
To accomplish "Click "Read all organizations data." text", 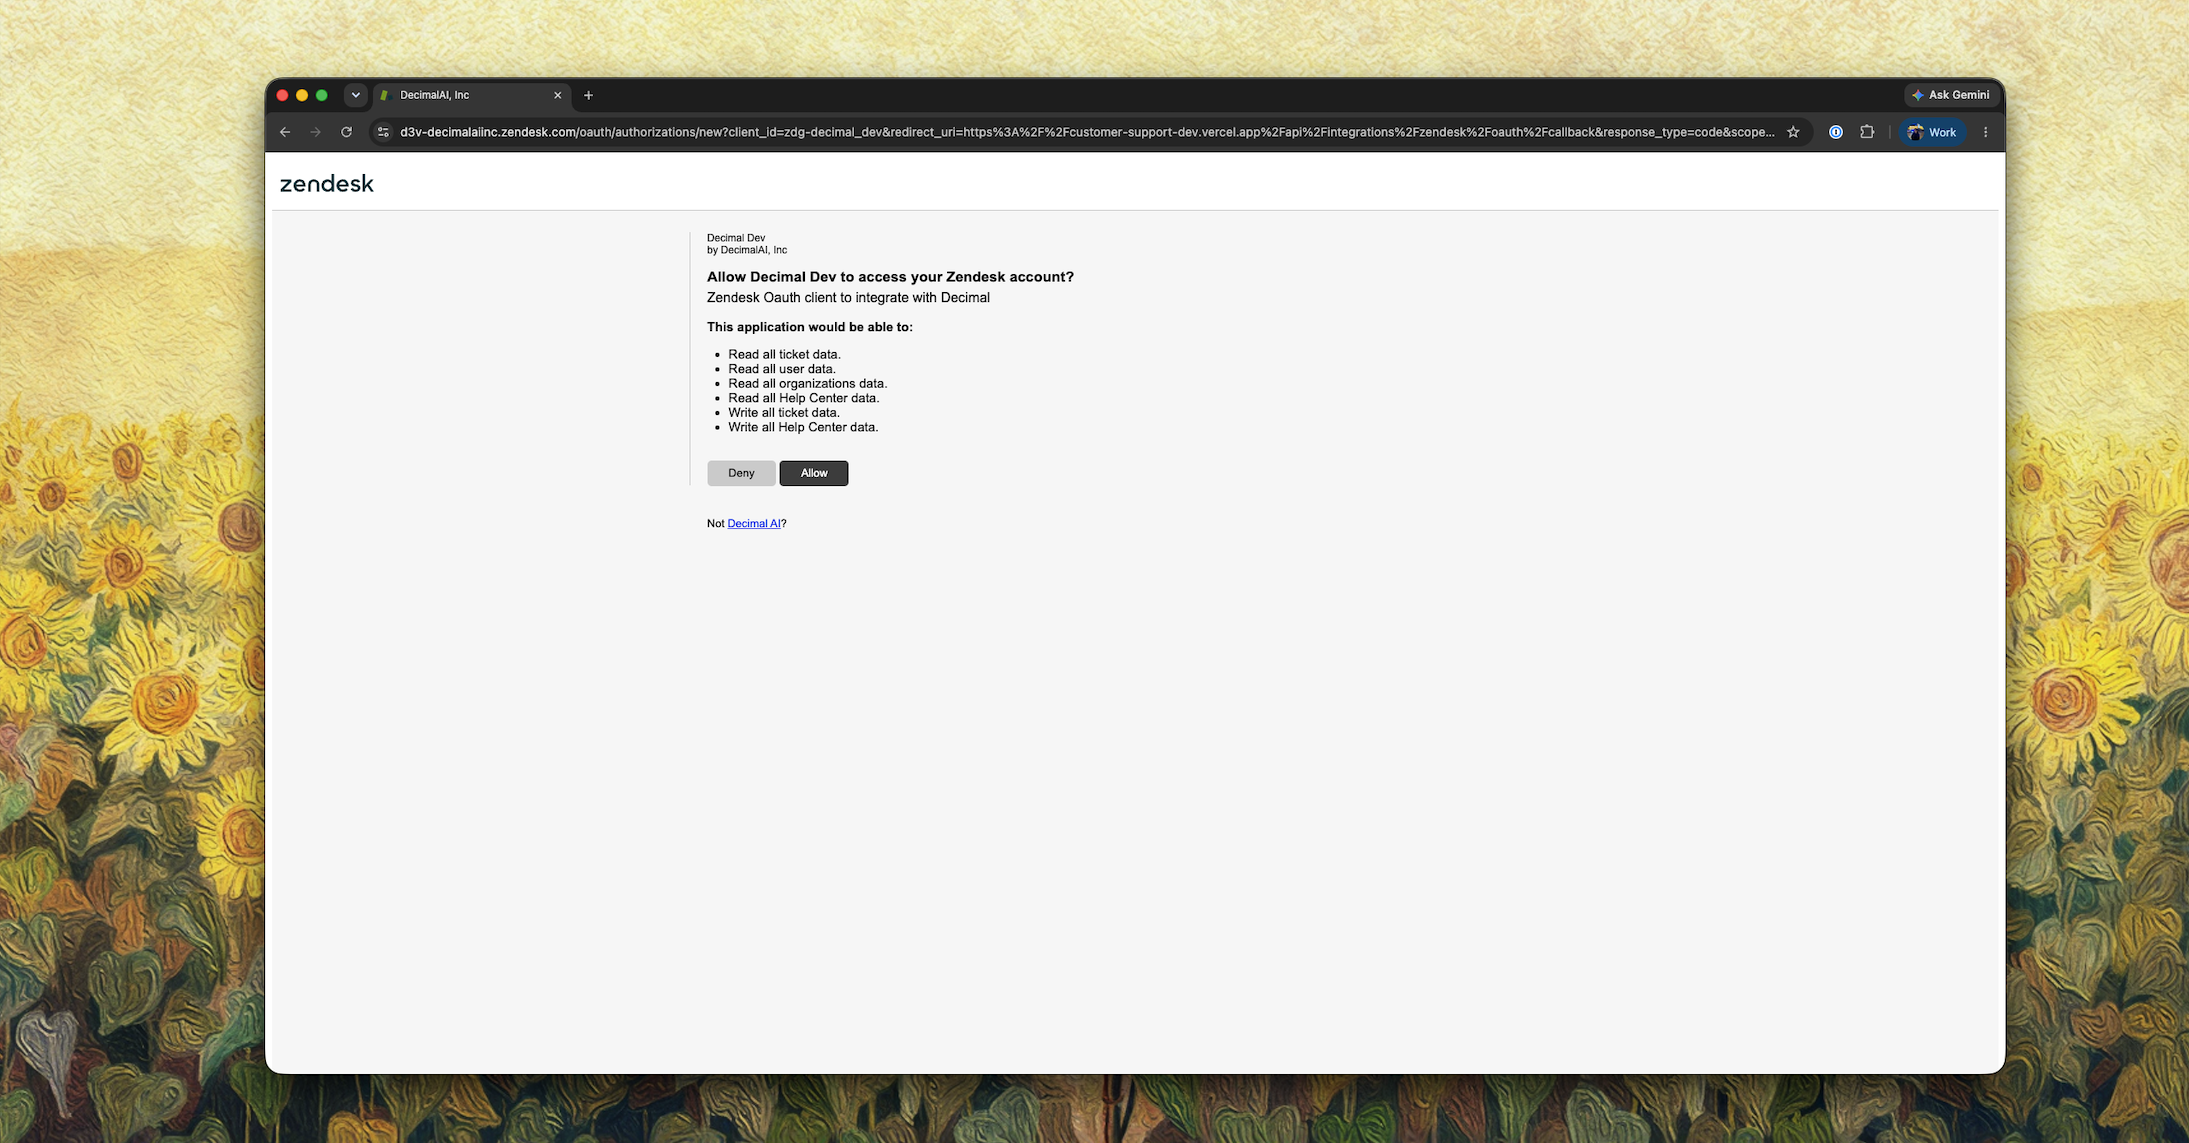I will [x=807, y=383].
